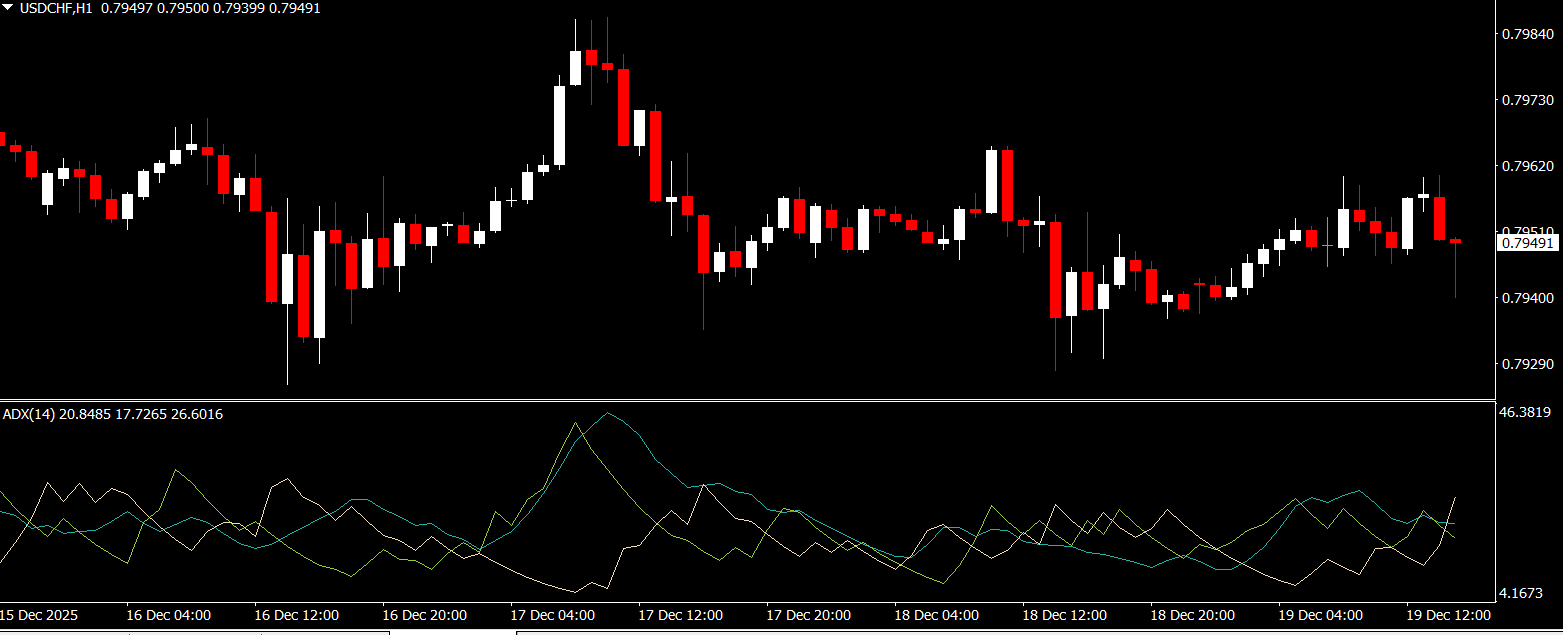Click the 26.6016 value in ADX header
The image size is (1563, 635).
pyautogui.click(x=197, y=414)
